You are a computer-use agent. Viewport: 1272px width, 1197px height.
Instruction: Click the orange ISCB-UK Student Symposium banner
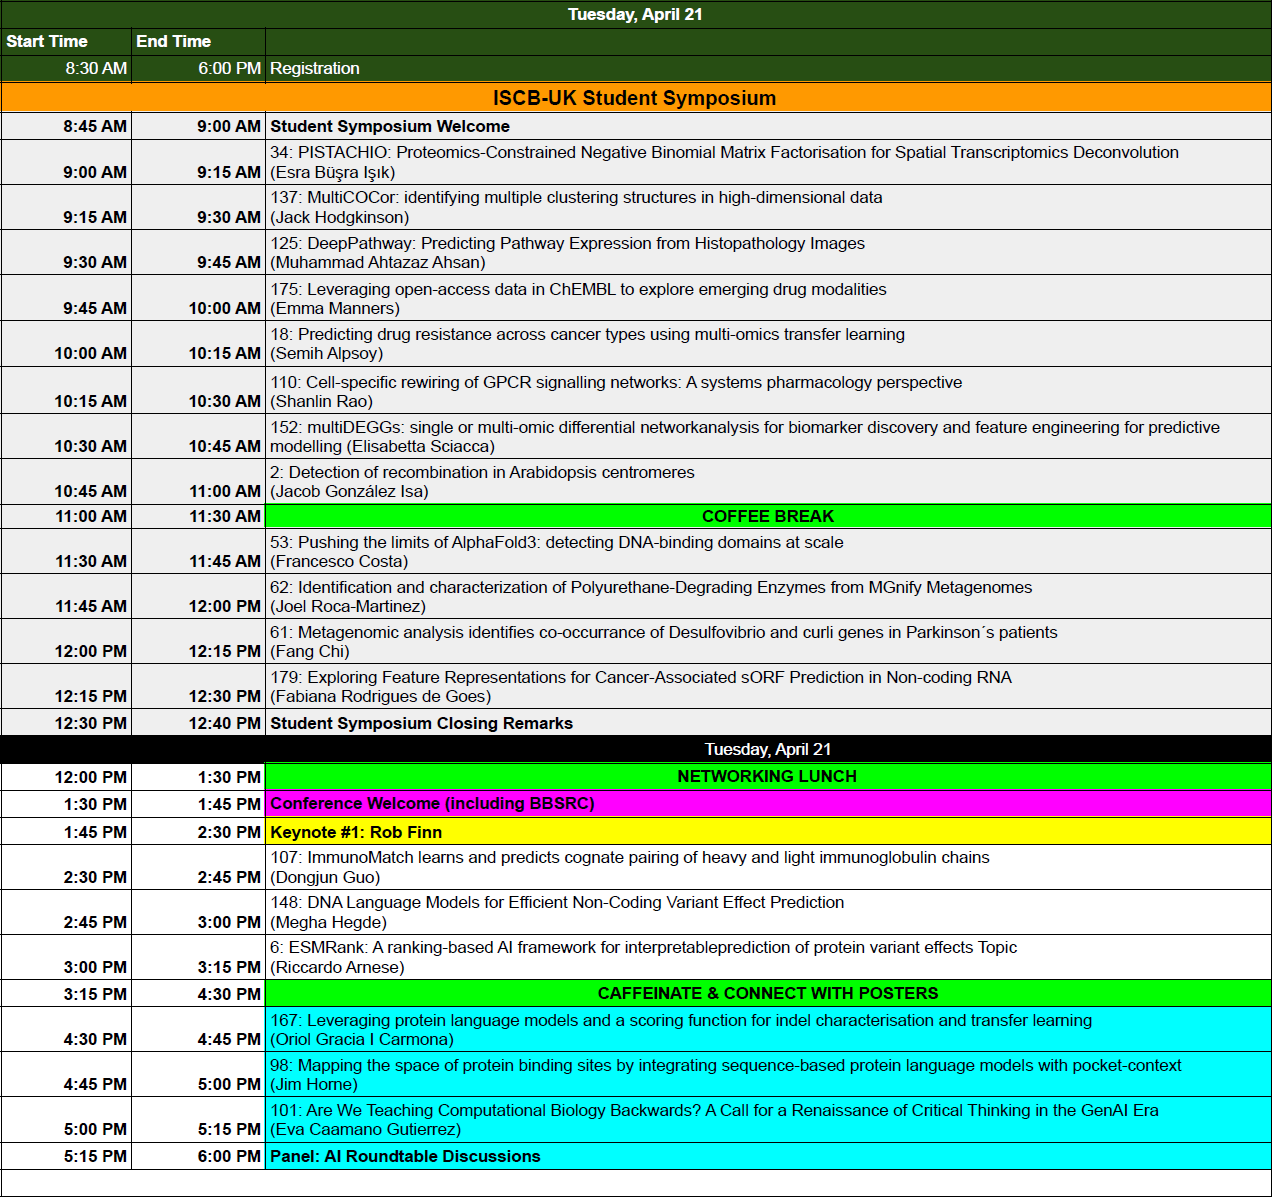[x=634, y=98]
